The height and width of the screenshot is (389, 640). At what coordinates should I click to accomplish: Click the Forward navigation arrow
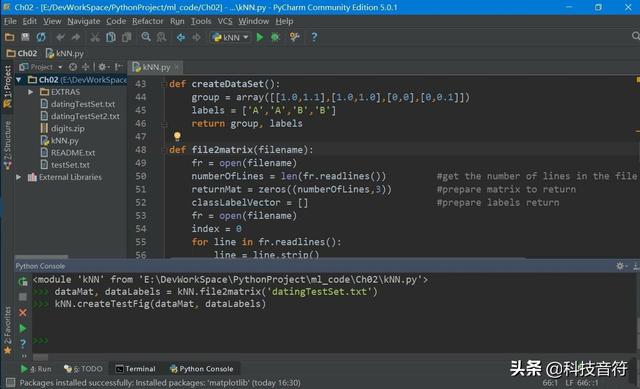pos(196,37)
